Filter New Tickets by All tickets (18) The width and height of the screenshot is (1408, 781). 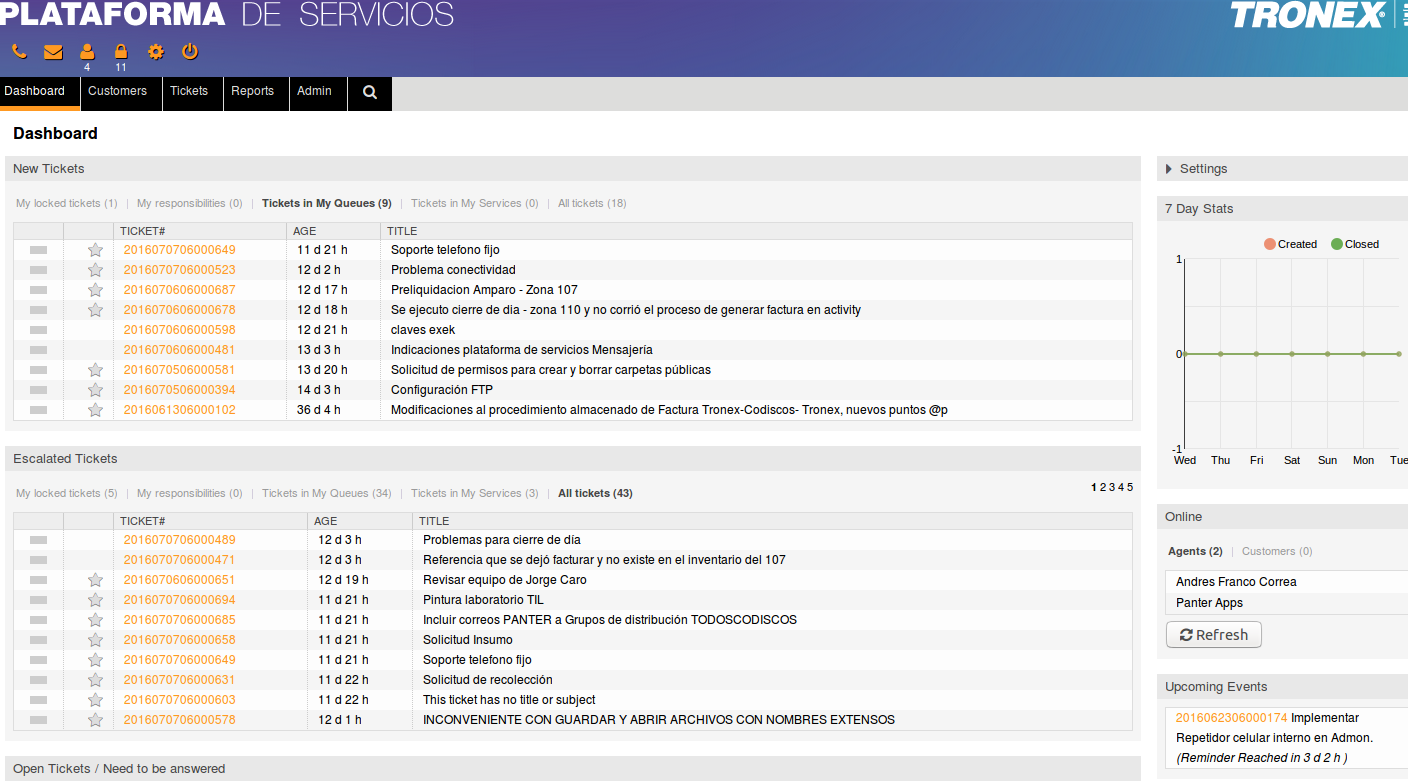point(592,203)
